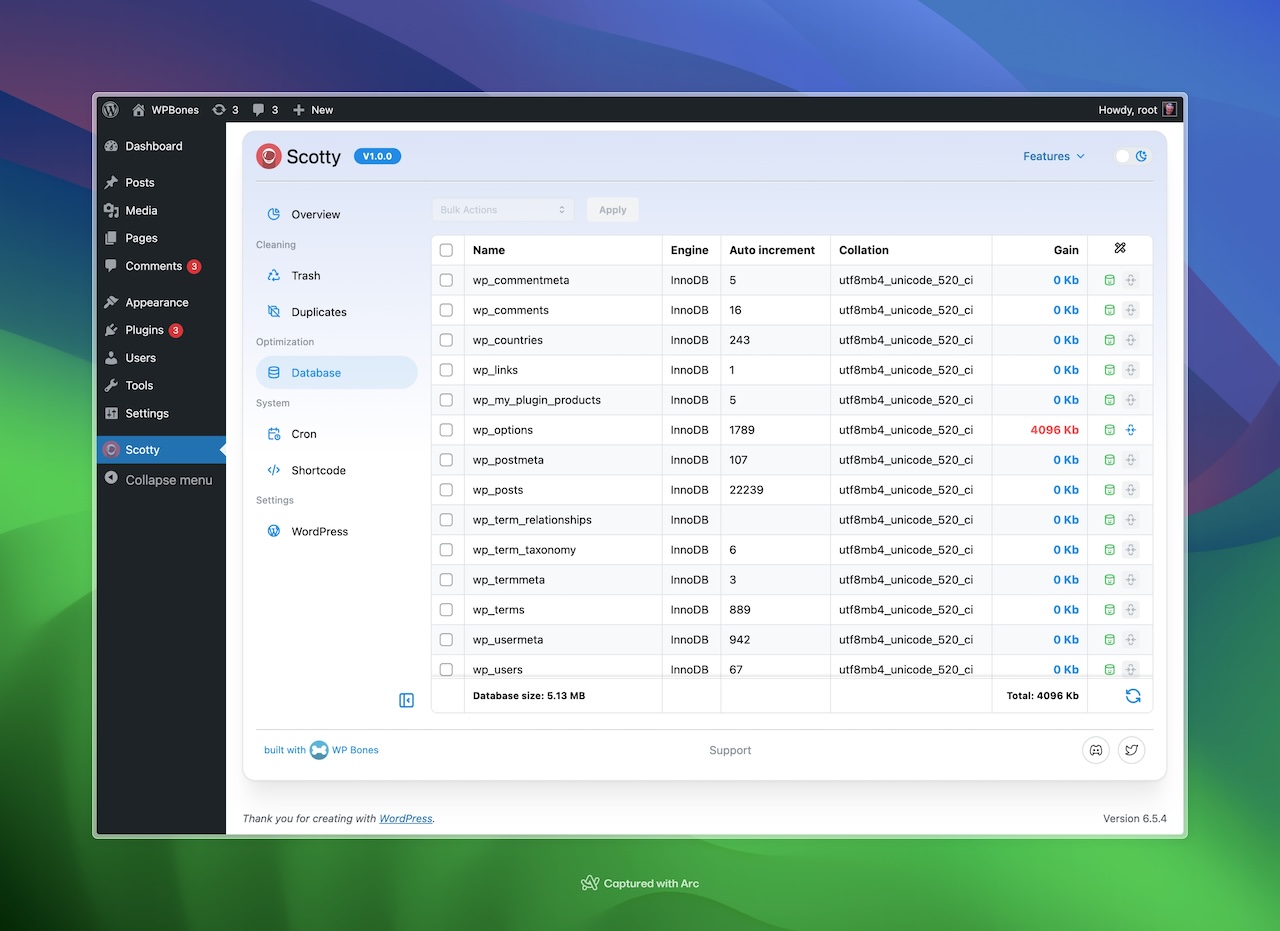Click the green database icon for wp_commentmeta

[x=1109, y=280]
